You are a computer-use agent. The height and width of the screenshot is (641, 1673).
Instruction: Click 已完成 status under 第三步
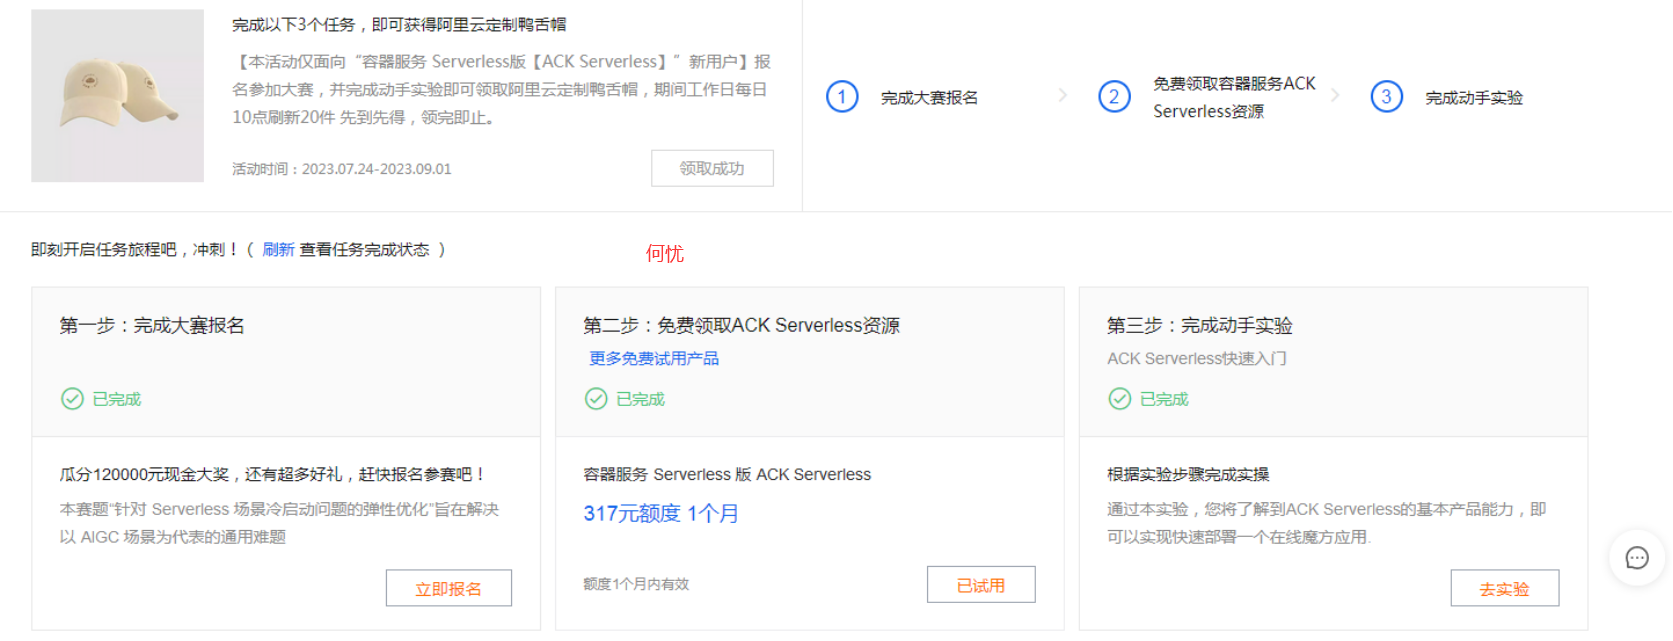point(1165,399)
